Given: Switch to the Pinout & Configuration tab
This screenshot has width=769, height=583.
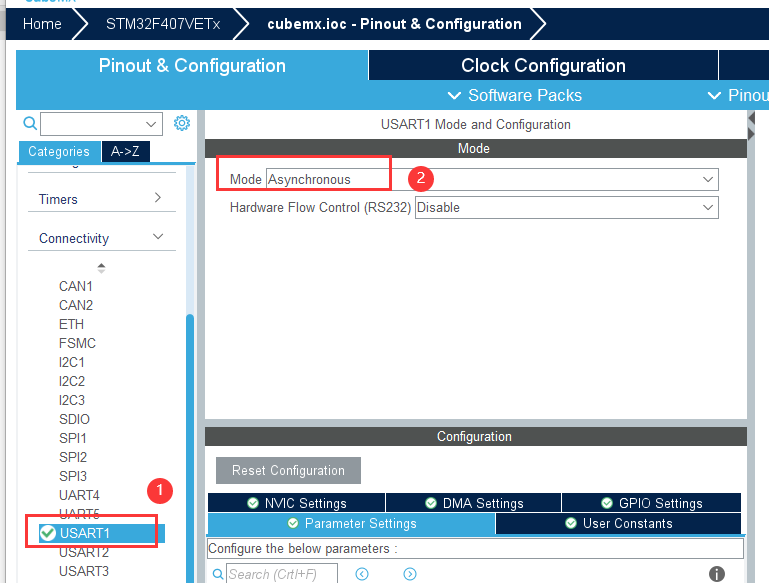Looking at the screenshot, I should [192, 66].
